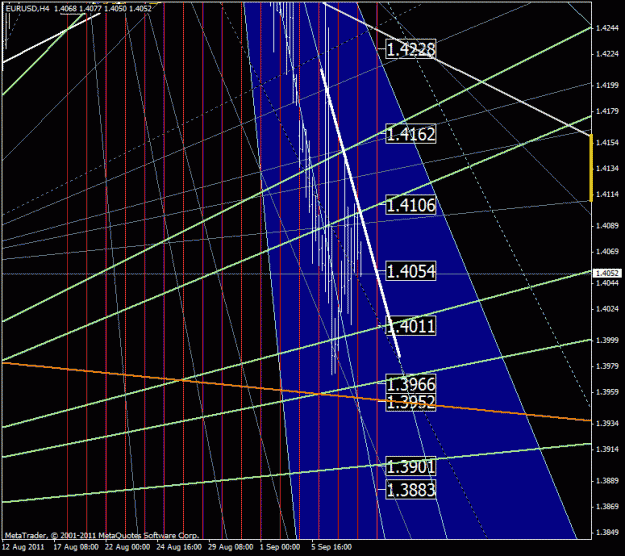Click the 1.4228 price label
625x556 pixels.
(x=411, y=49)
